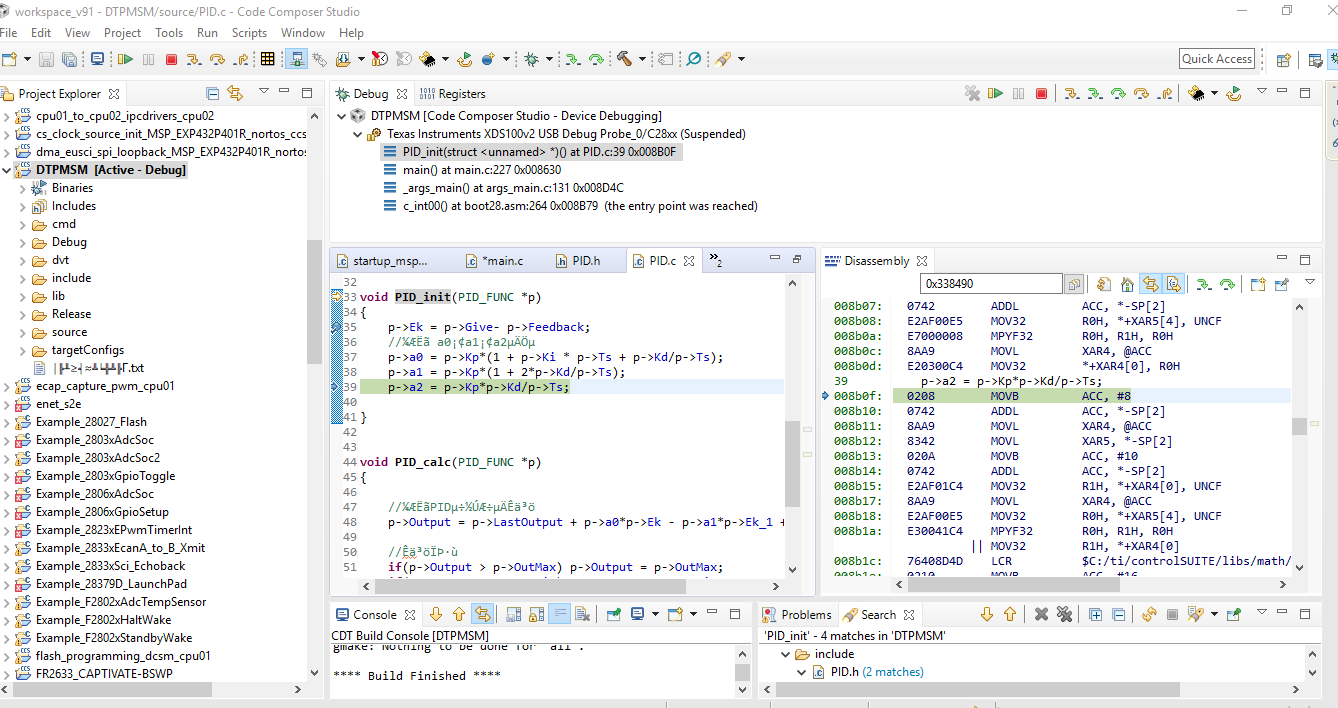The height and width of the screenshot is (708, 1338).
Task: Terminate debug session from Debug view toolbar
Action: tap(1041, 94)
